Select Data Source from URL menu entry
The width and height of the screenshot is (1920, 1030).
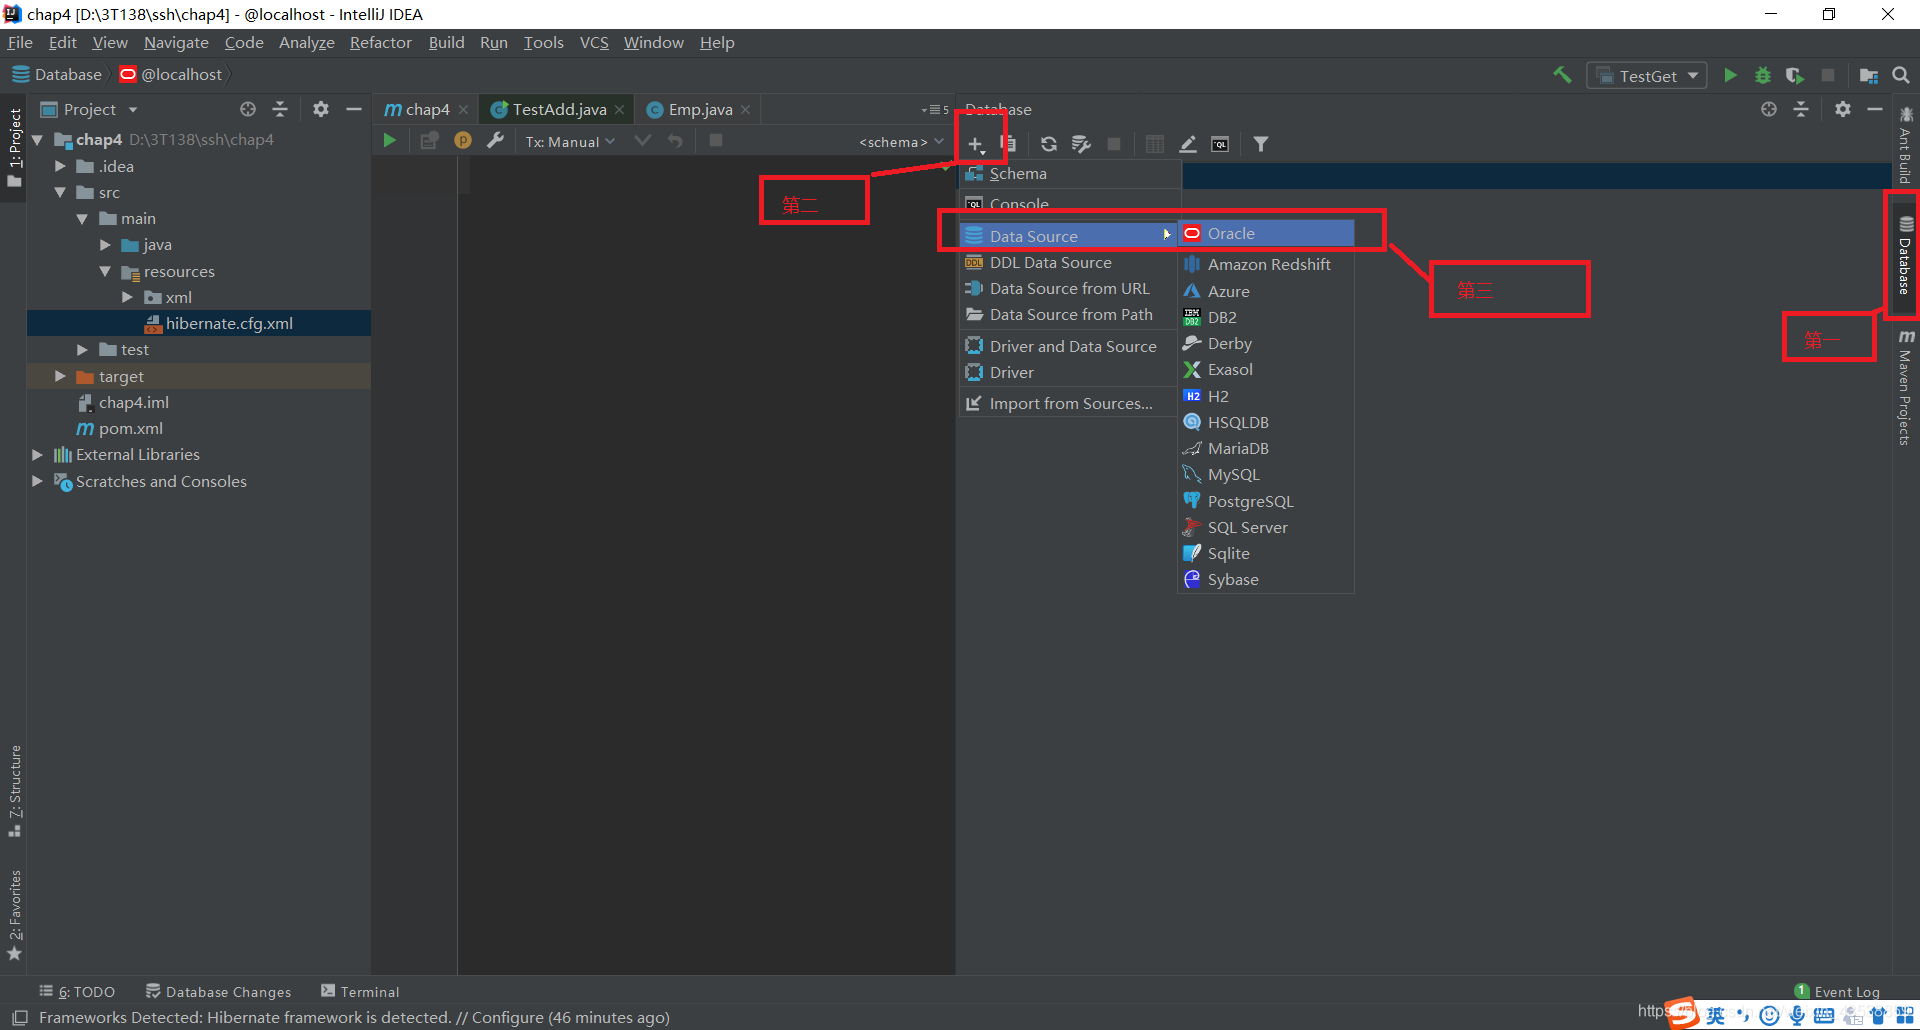1068,288
